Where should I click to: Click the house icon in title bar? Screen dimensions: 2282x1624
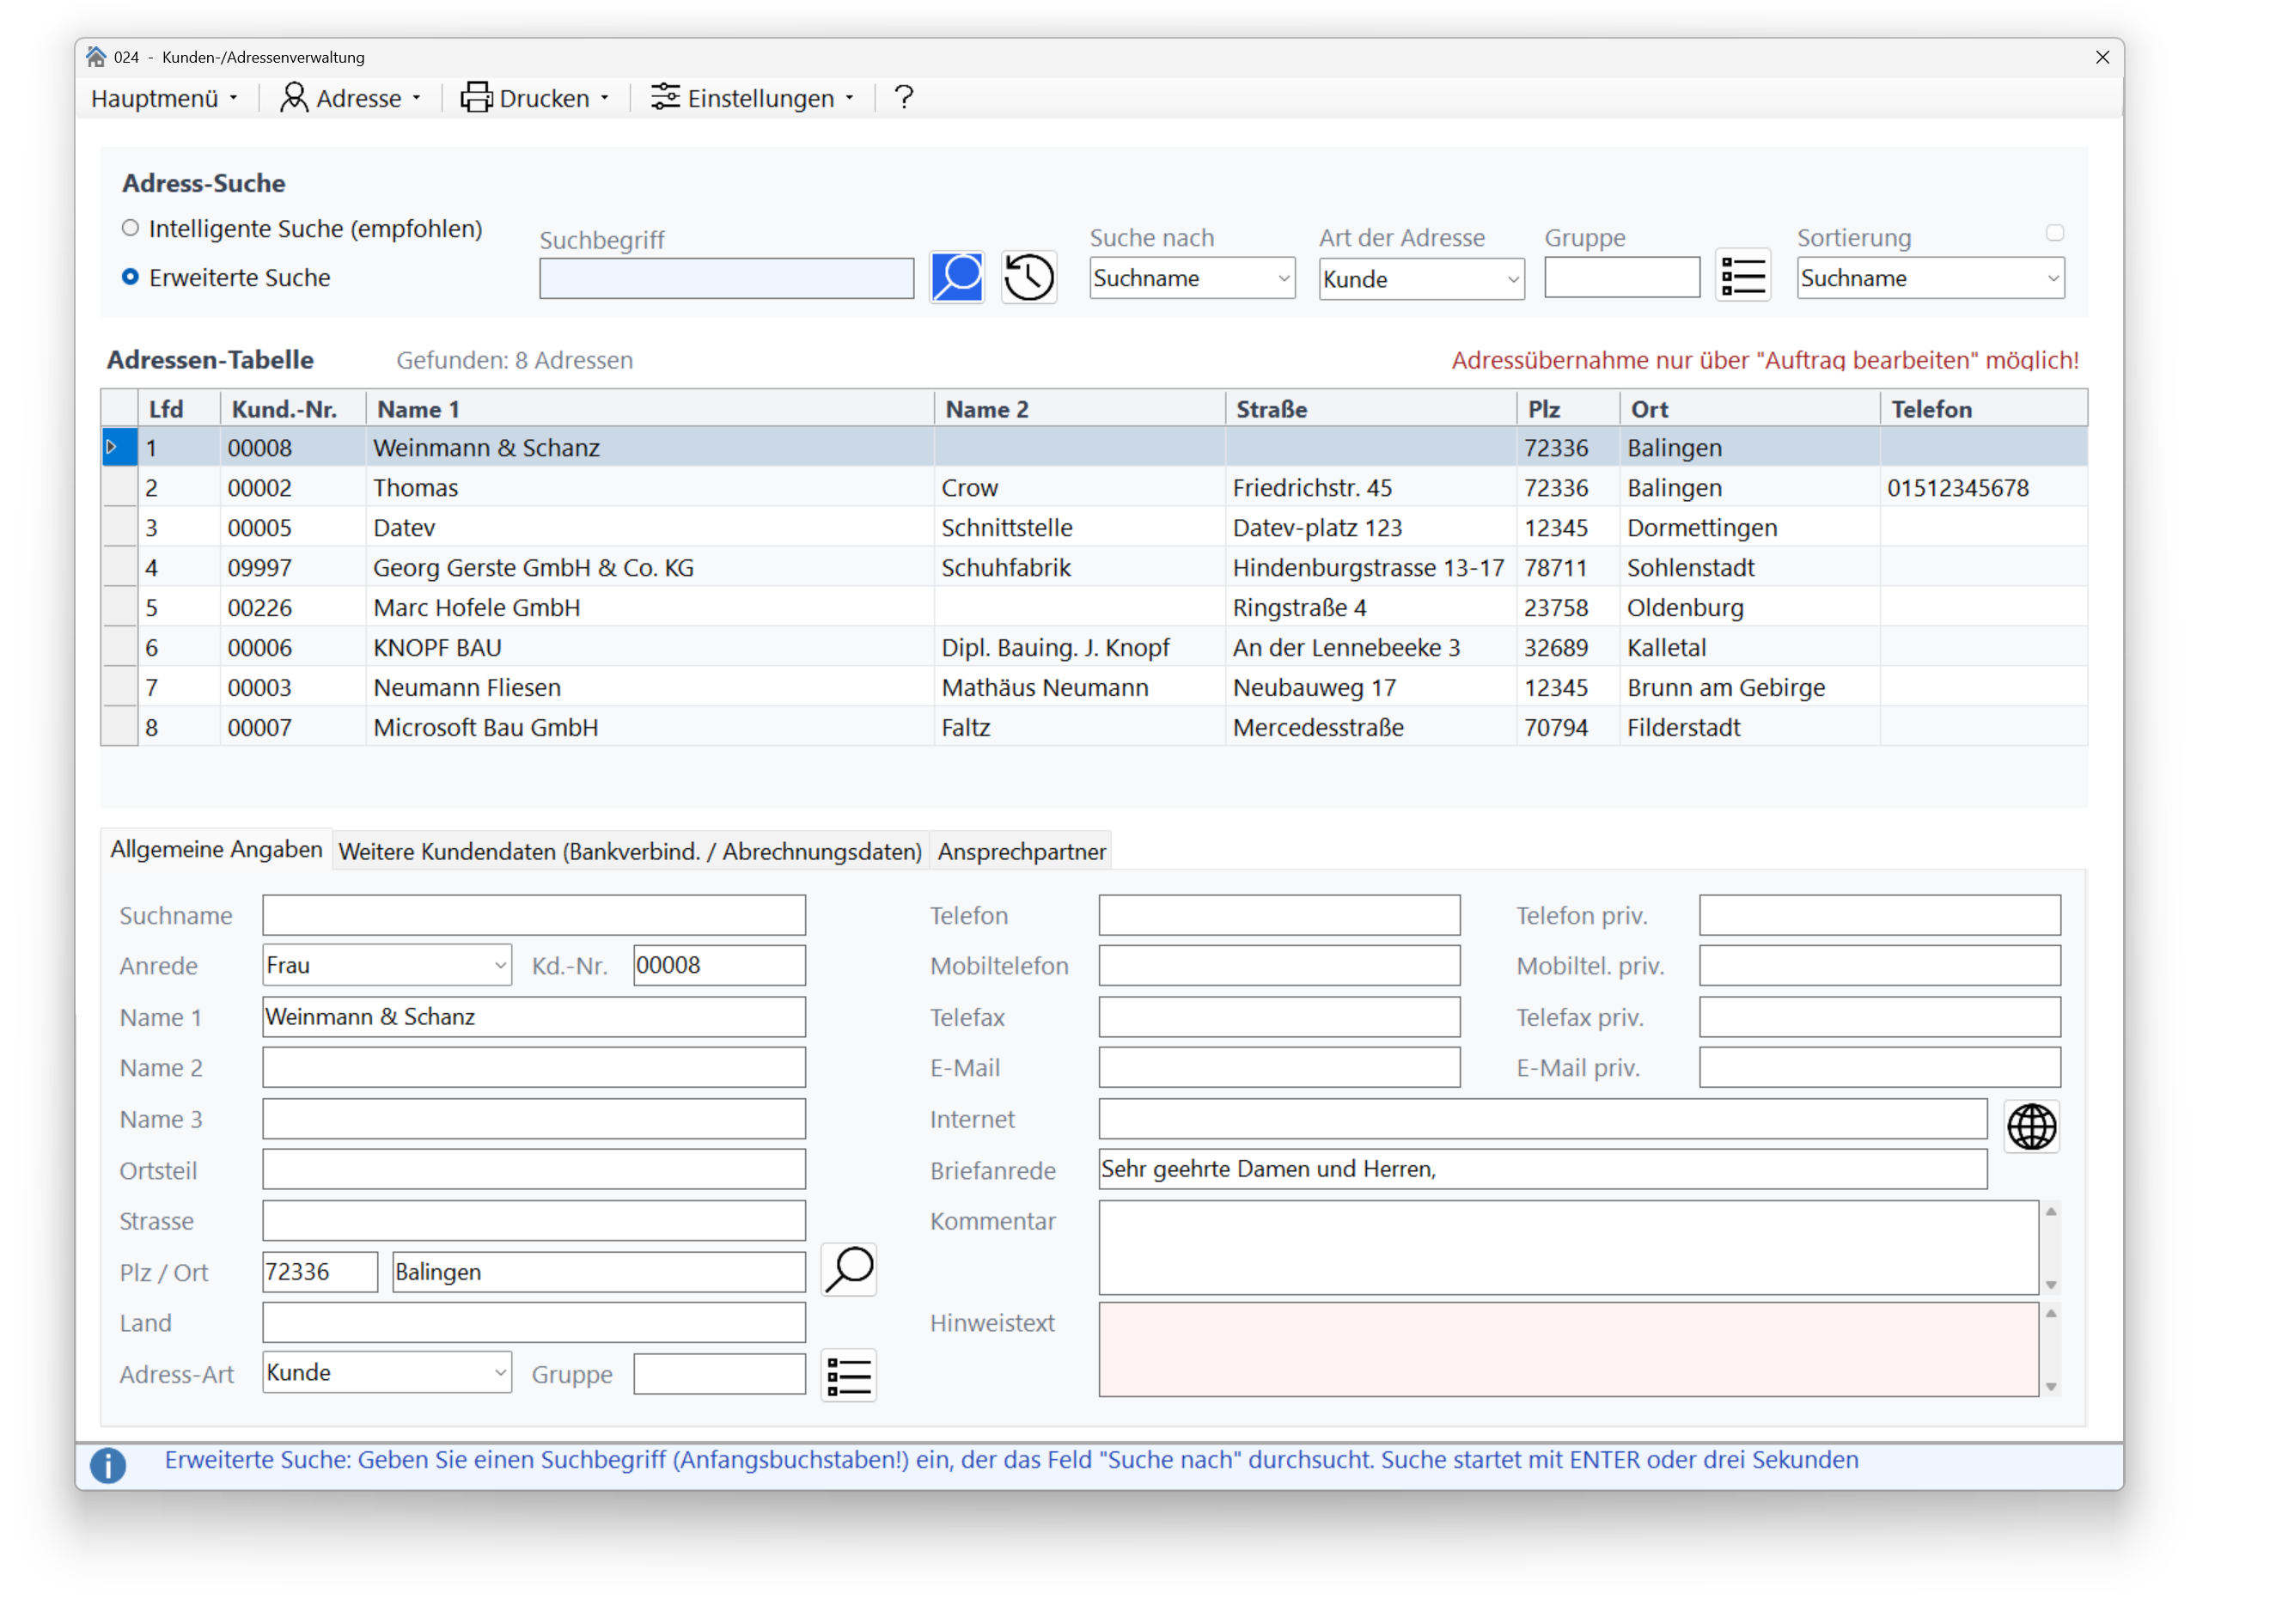pos(96,56)
